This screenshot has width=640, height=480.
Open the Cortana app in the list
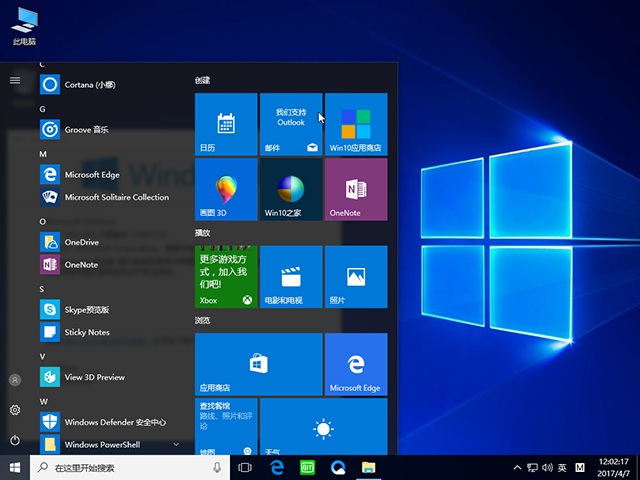coord(90,85)
